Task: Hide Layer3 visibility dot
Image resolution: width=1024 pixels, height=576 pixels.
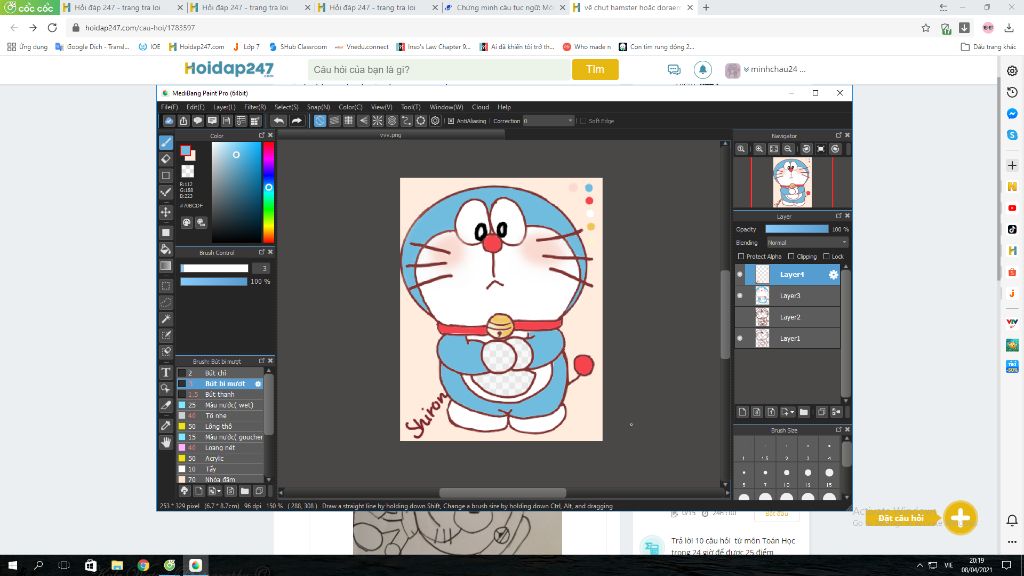Action: pyautogui.click(x=740, y=296)
